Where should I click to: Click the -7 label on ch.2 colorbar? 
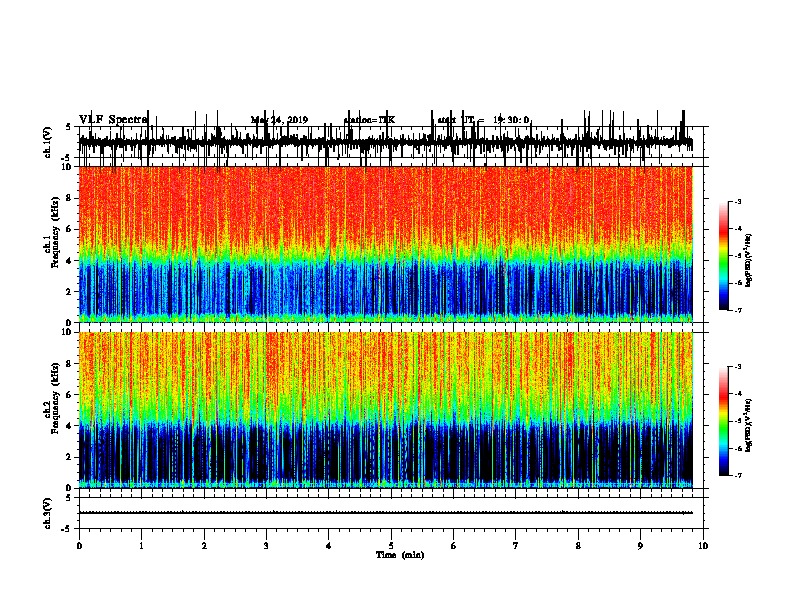tap(737, 475)
